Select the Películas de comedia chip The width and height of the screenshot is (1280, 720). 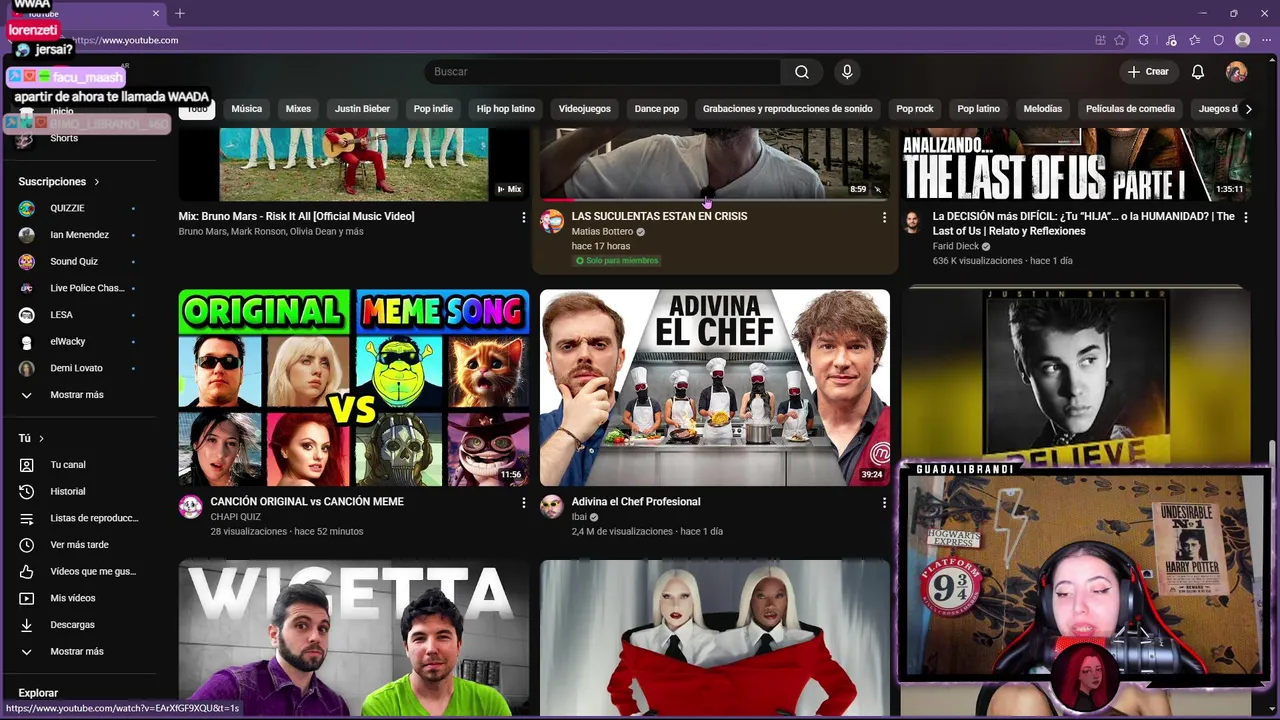(1130, 109)
